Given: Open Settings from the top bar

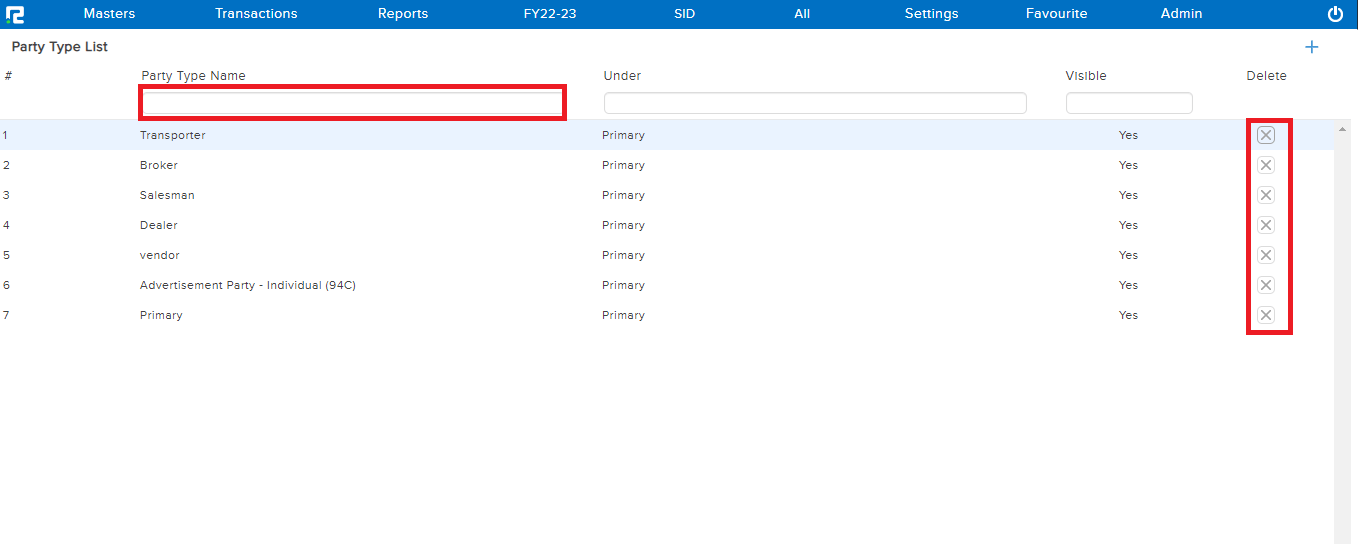Looking at the screenshot, I should coord(931,14).
